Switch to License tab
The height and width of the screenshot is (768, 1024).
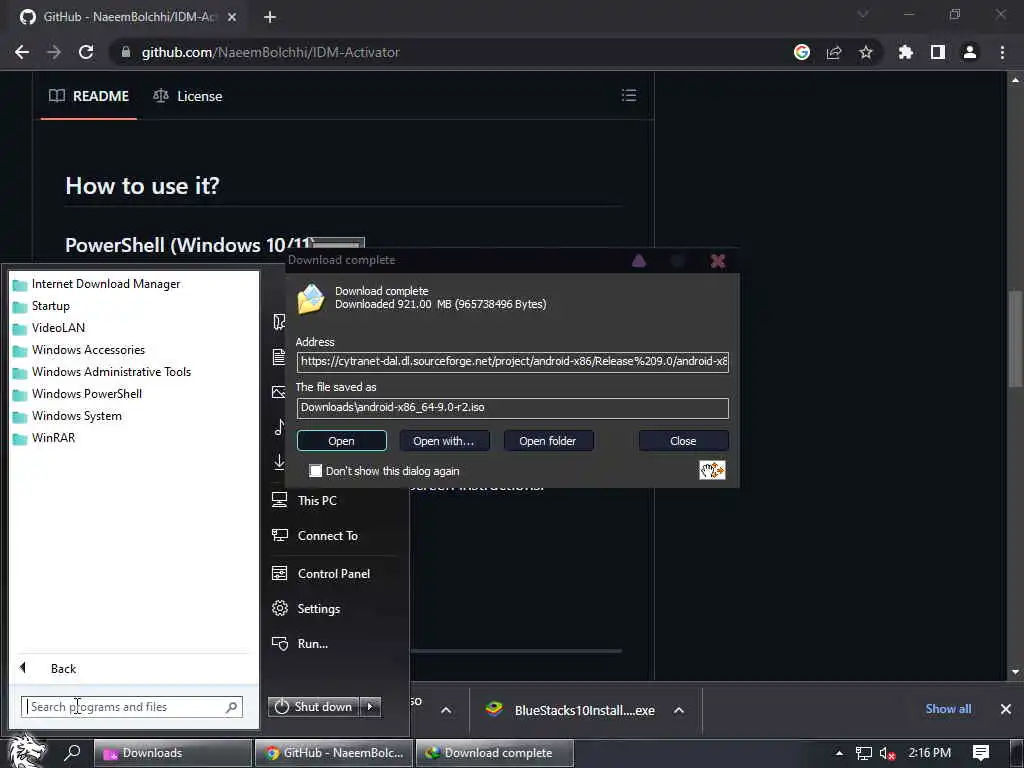pos(187,96)
